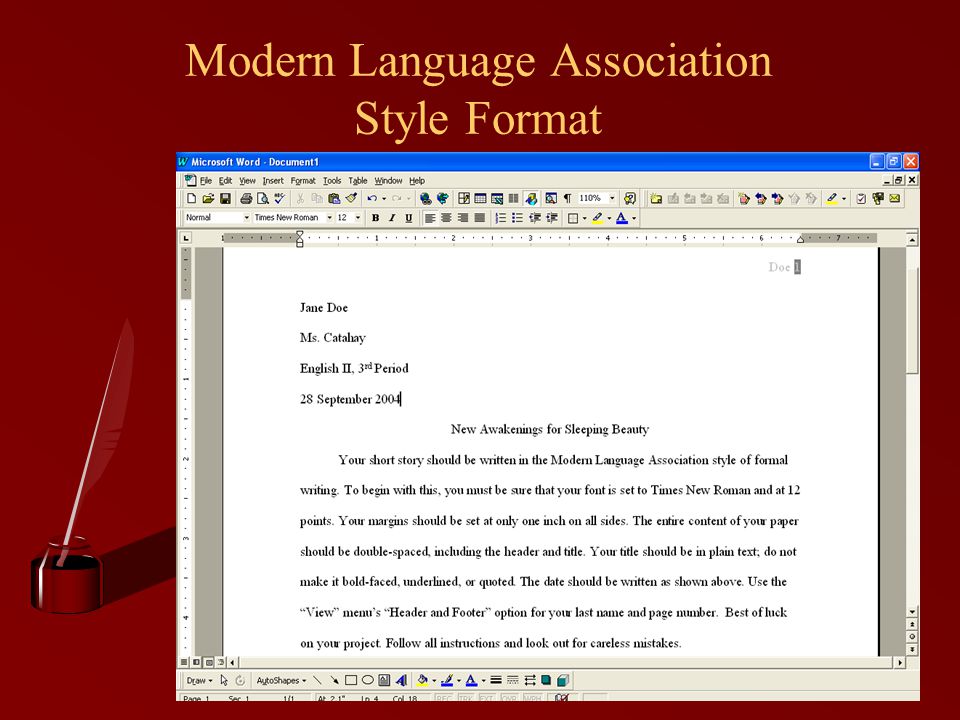Image resolution: width=960 pixels, height=720 pixels.
Task: Open the Format menu
Action: tap(303, 181)
